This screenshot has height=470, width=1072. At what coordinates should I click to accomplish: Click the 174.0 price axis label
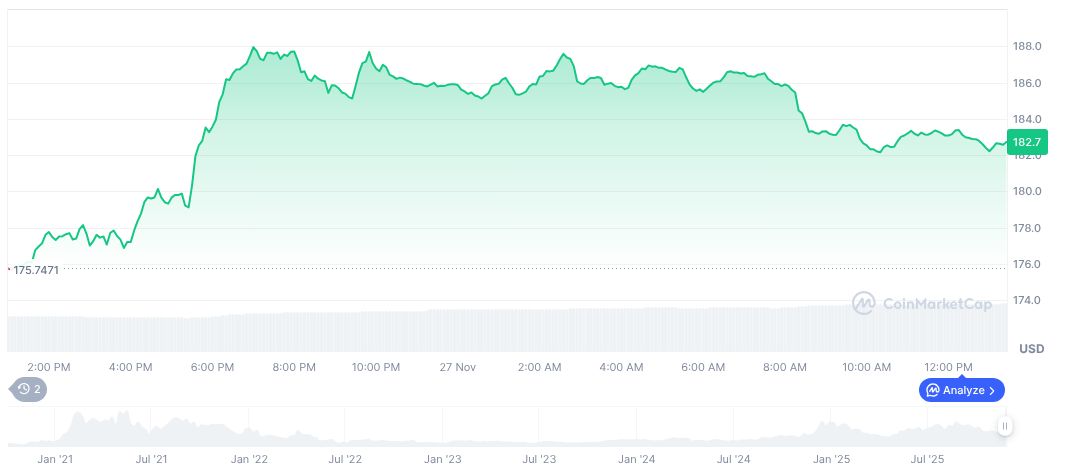pos(1028,301)
